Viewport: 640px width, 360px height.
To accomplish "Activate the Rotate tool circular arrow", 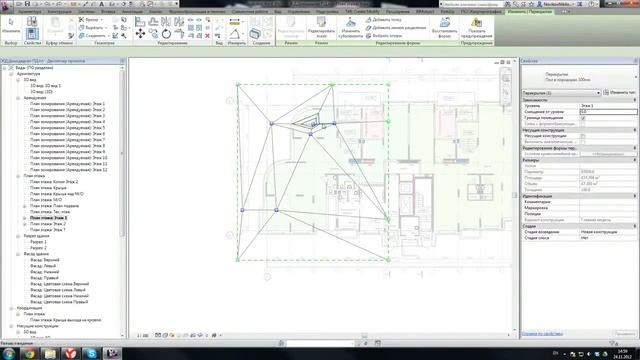I will coord(166,34).
